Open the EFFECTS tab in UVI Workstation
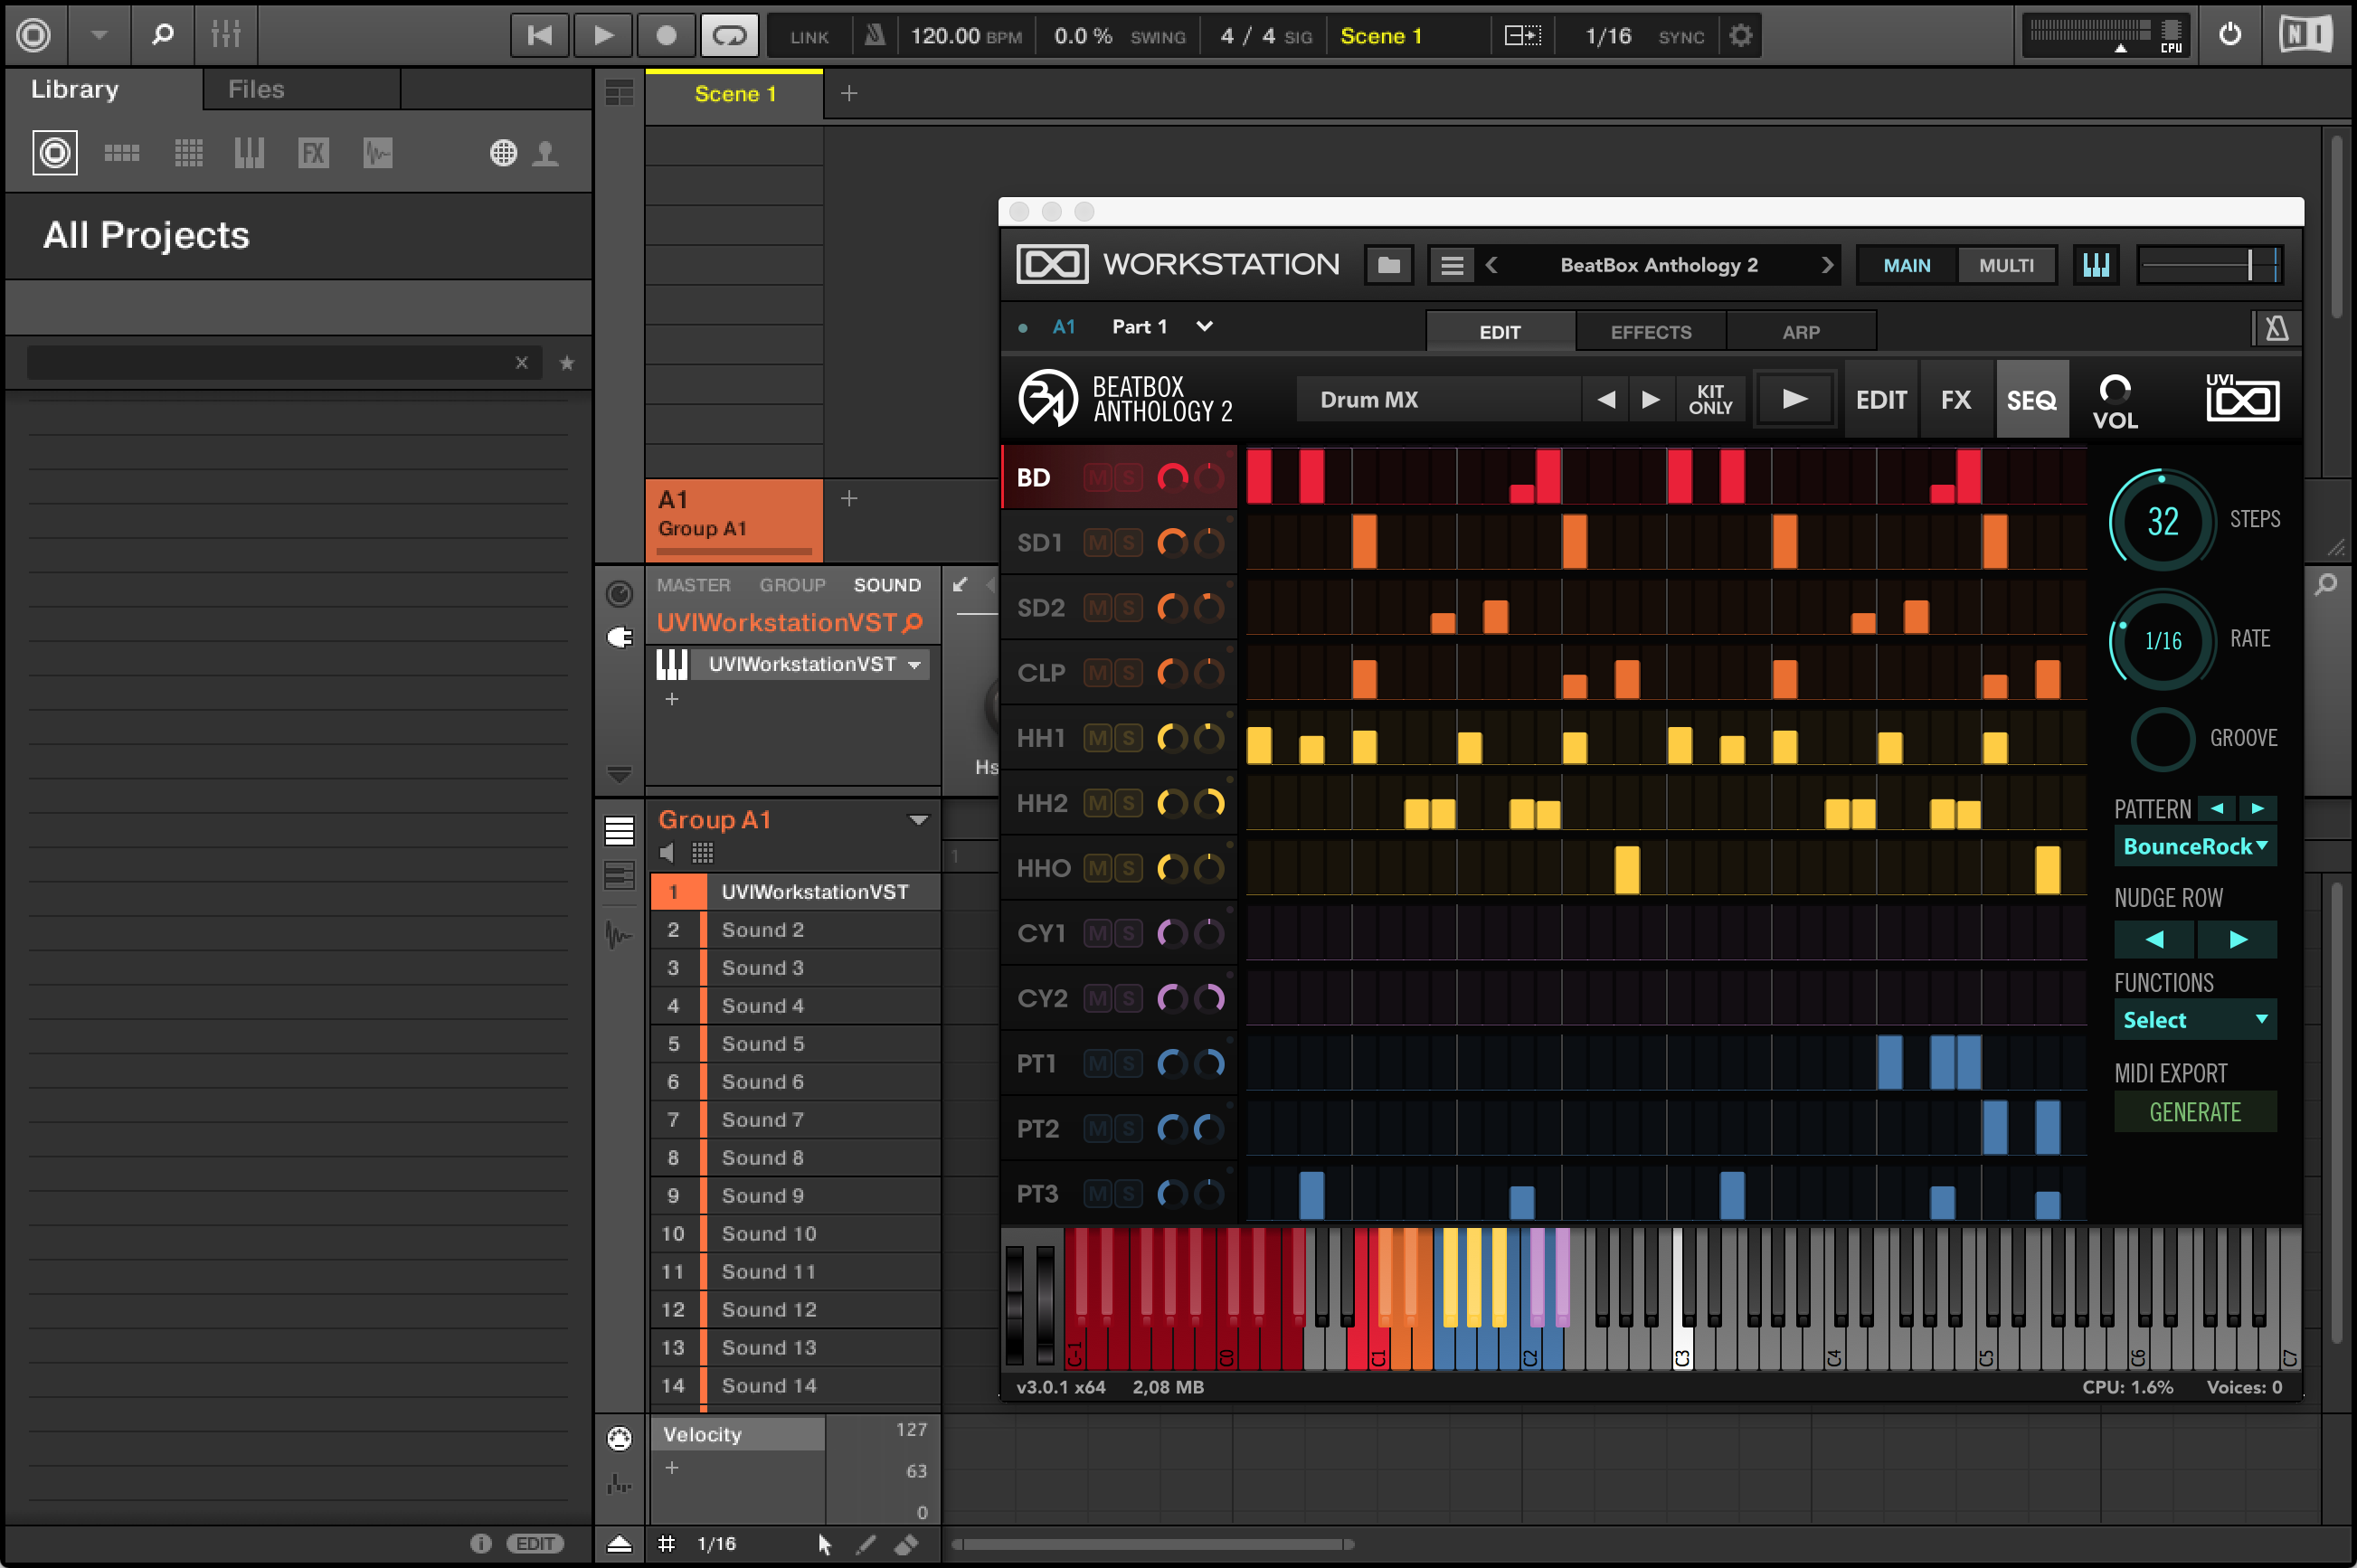Screen dimensions: 2357x1568 tap(1651, 332)
